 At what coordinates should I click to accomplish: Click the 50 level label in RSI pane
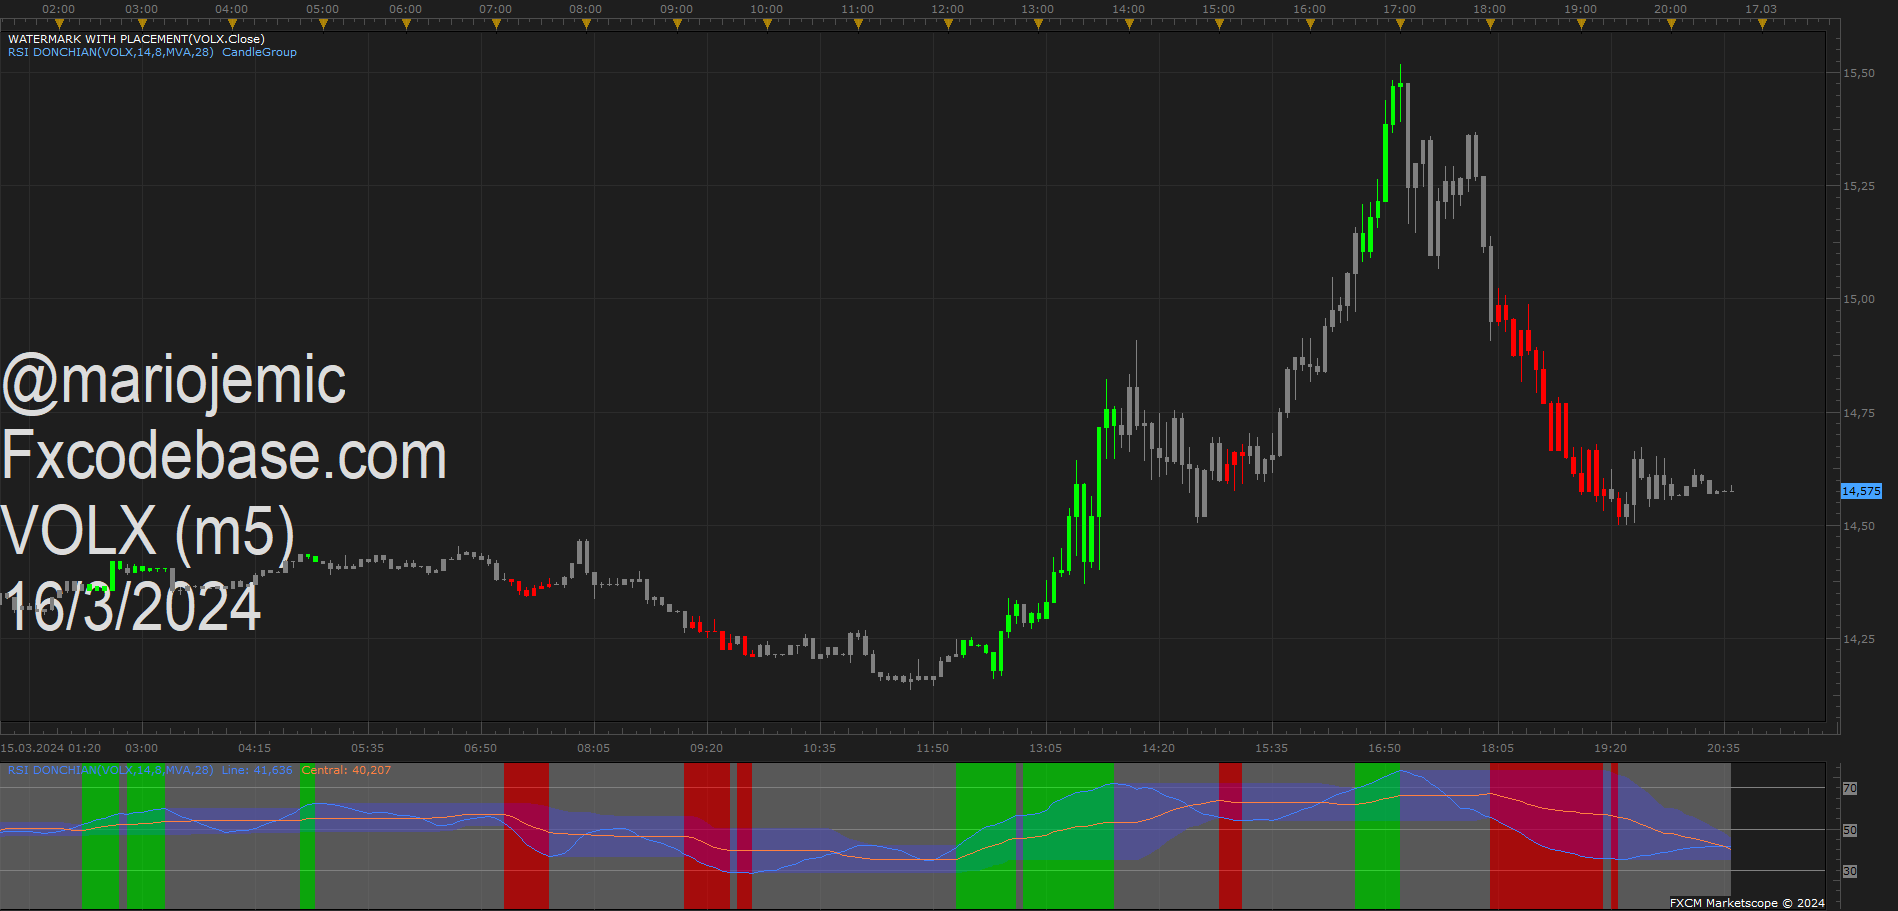(x=1850, y=830)
